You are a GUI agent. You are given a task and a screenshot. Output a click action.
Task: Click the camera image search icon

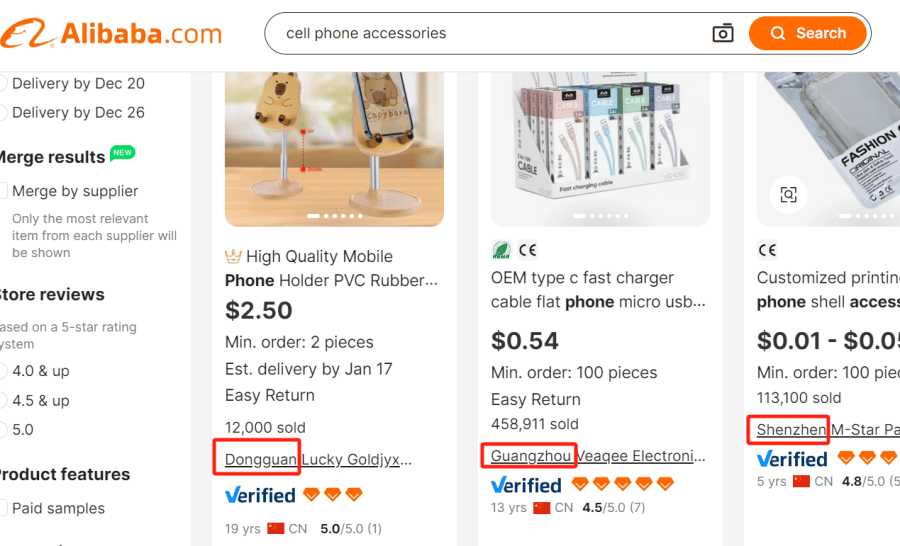click(722, 33)
